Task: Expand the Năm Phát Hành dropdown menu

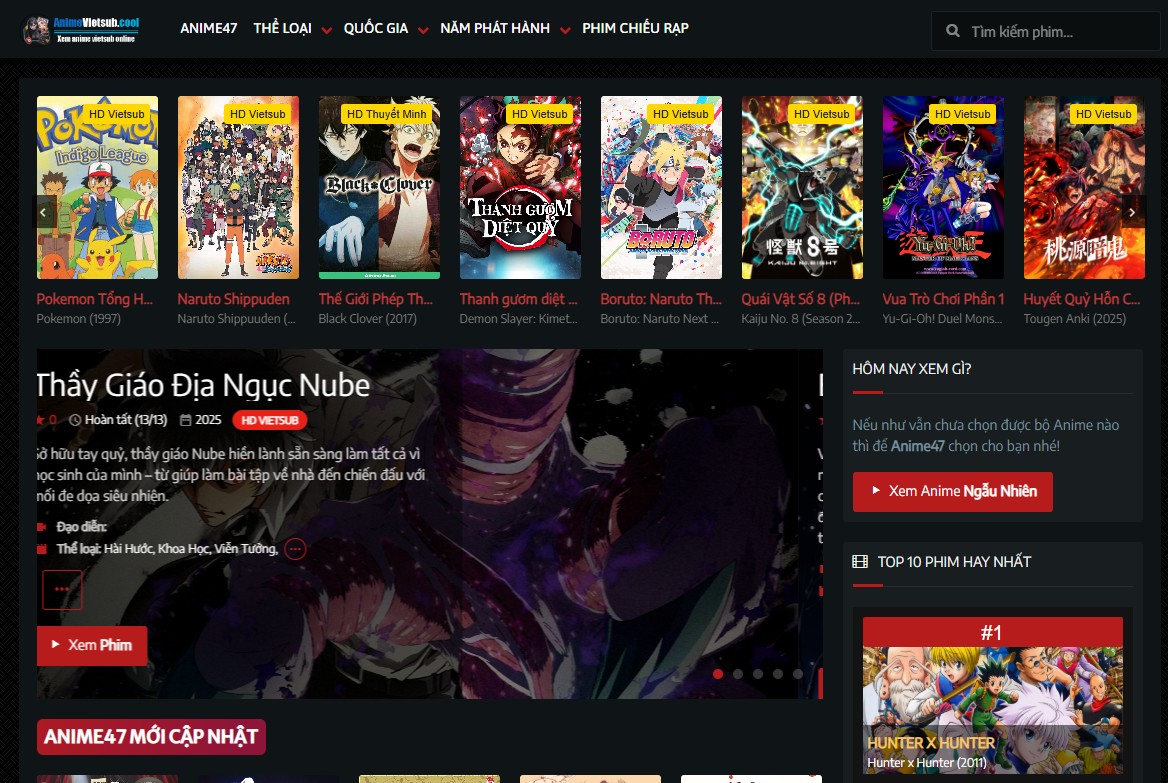Action: (x=504, y=28)
